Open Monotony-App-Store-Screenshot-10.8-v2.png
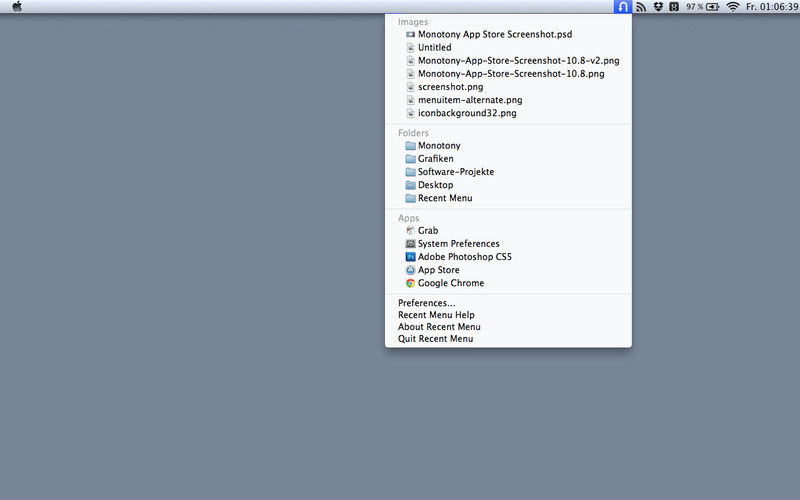 pos(508,61)
